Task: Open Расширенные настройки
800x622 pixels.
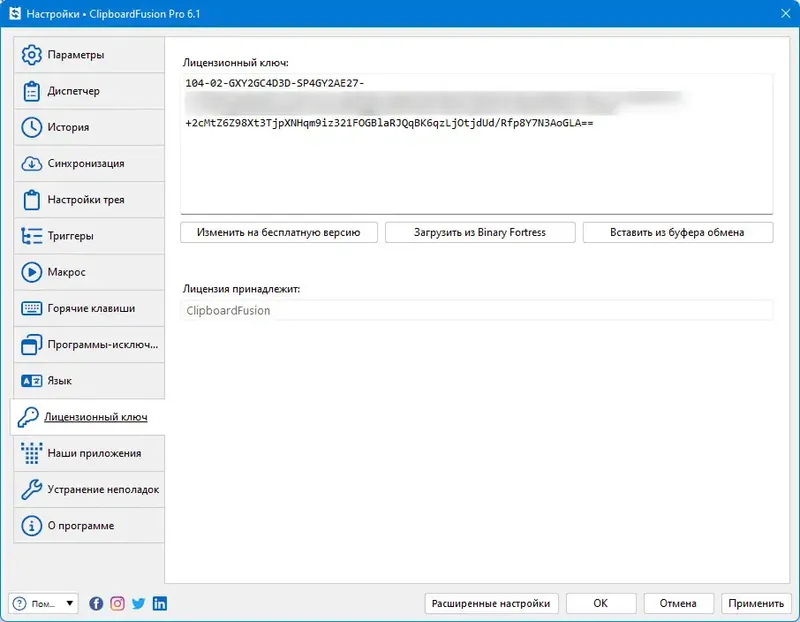Action: click(491, 604)
